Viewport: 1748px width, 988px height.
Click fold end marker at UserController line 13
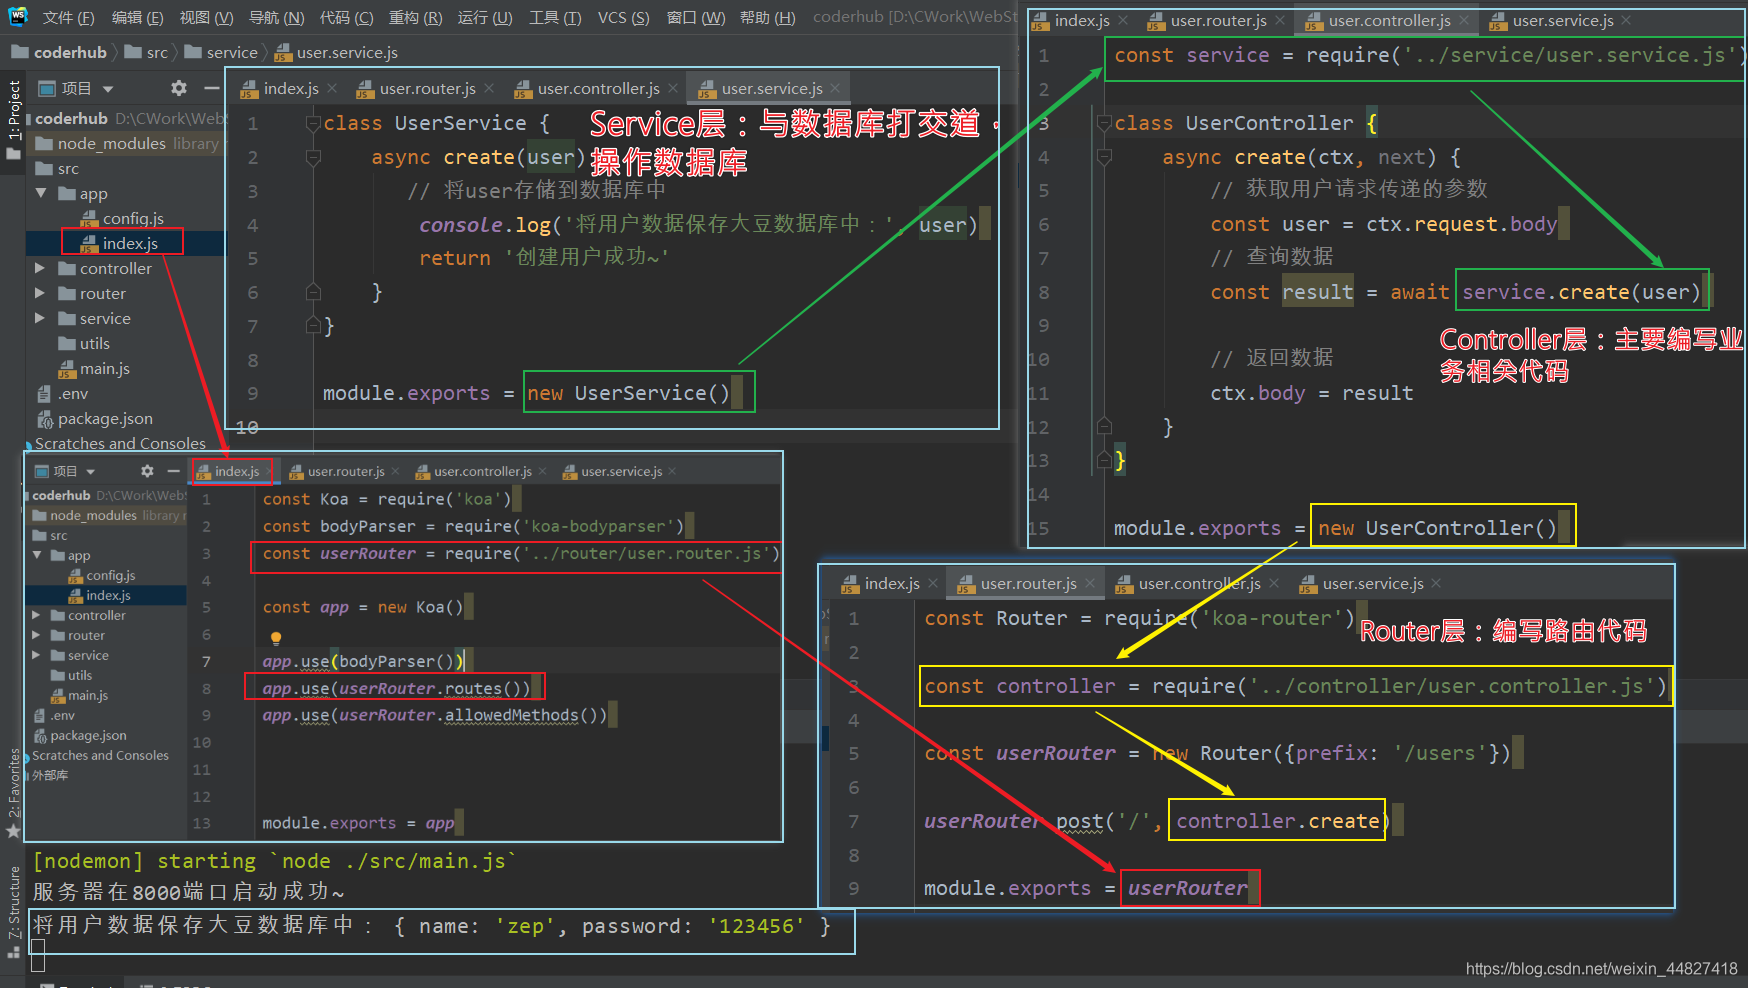1104,460
